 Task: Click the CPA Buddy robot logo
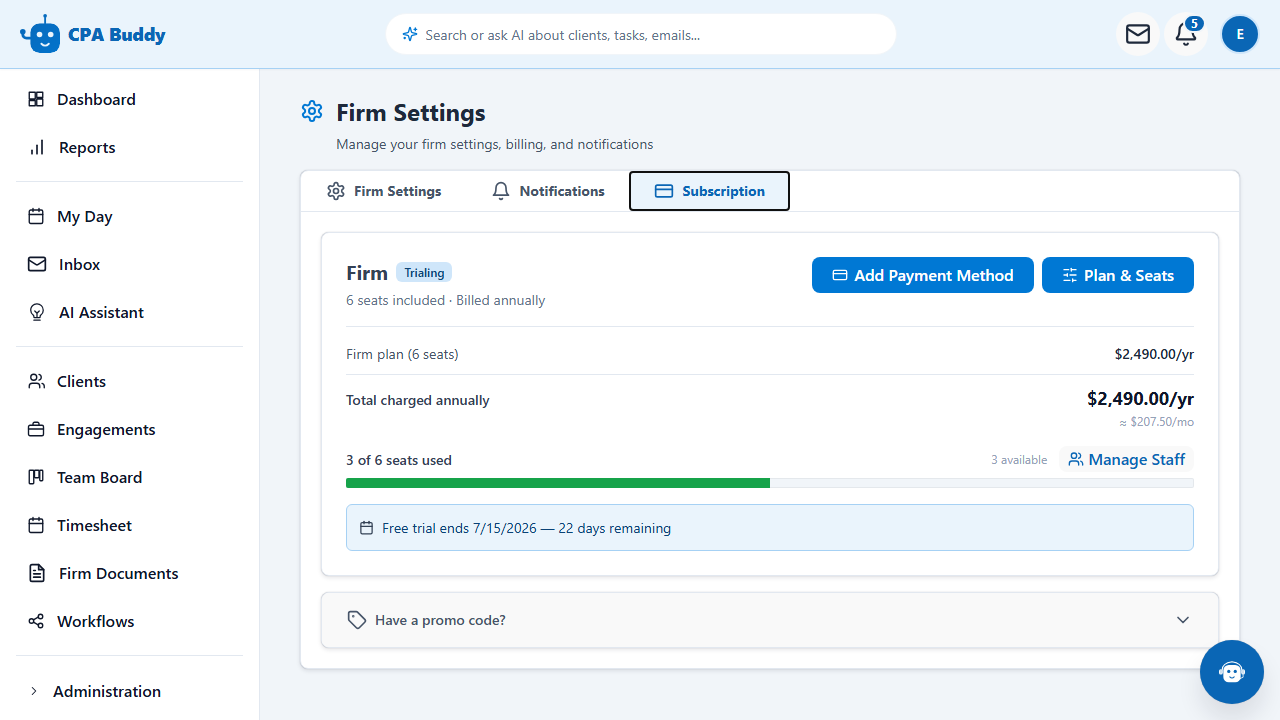[x=40, y=34]
